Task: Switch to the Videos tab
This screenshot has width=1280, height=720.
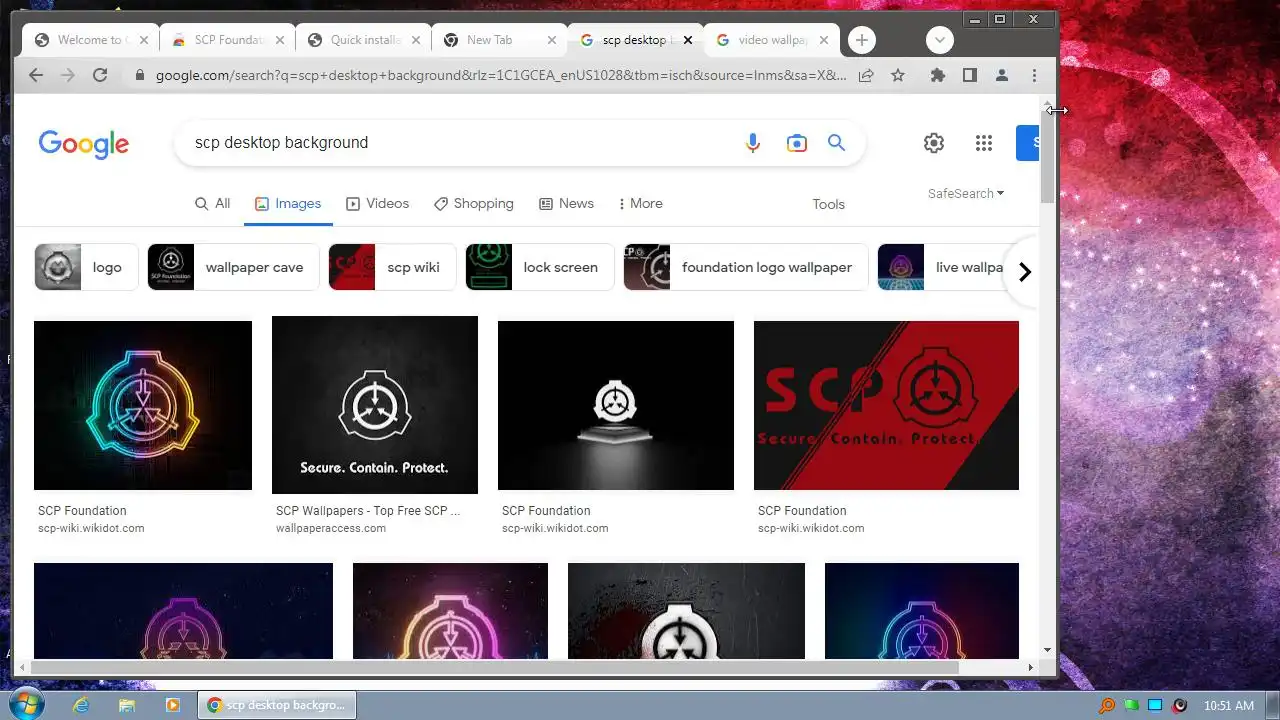Action: tap(377, 203)
